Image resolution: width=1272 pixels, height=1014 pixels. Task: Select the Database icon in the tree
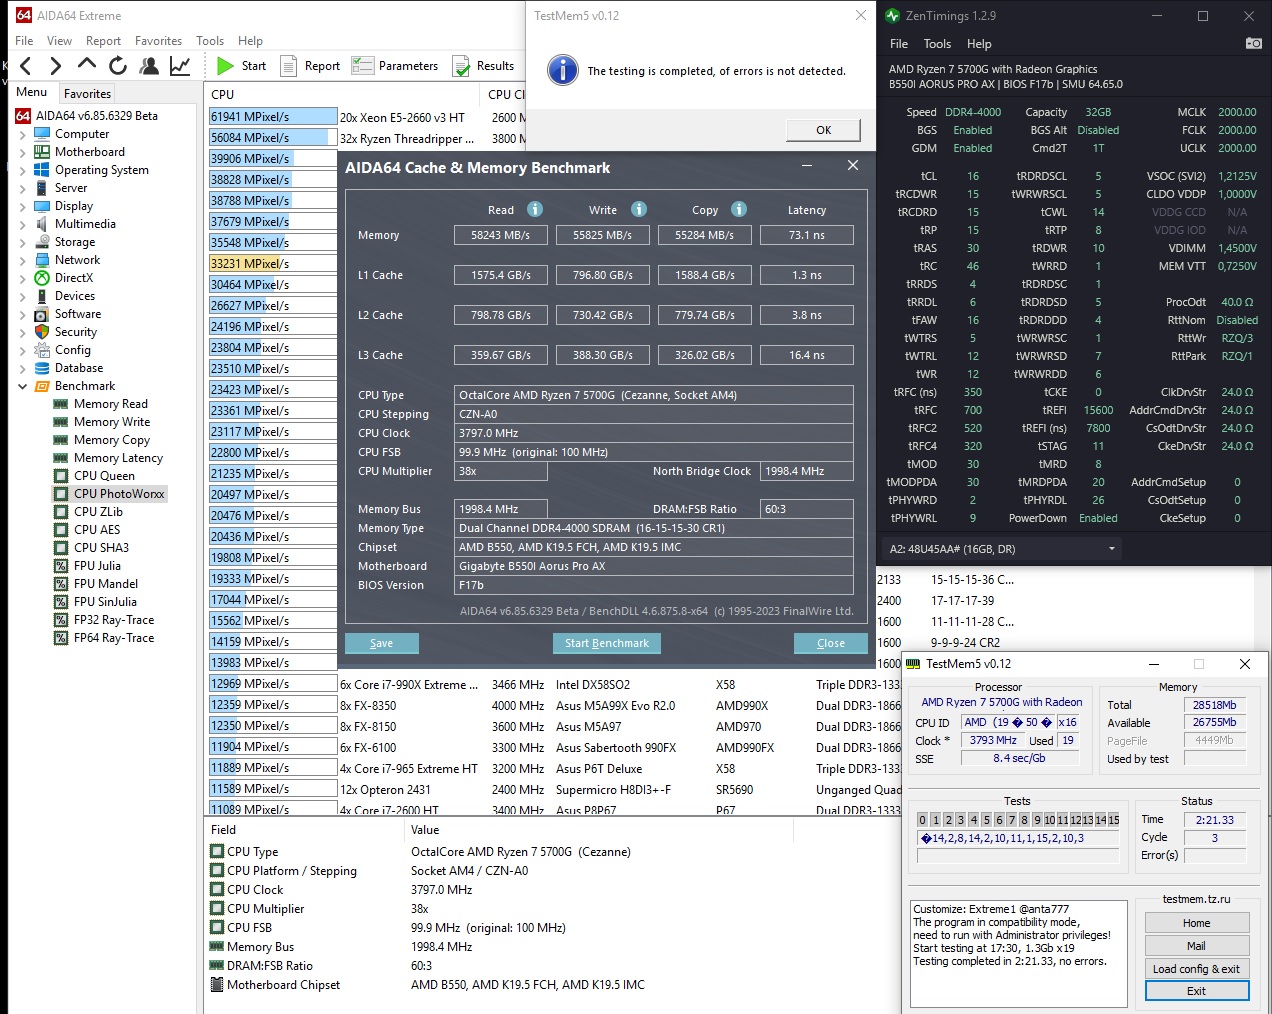42,367
